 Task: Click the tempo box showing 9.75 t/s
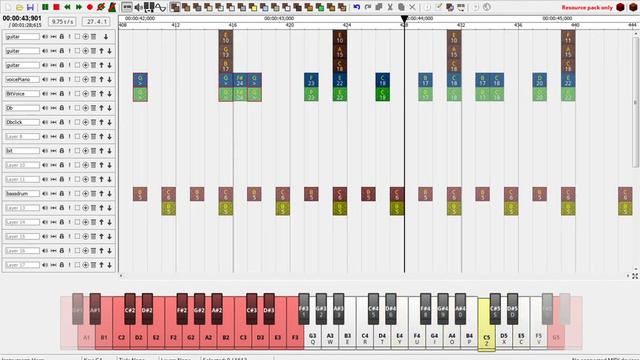[x=62, y=21]
